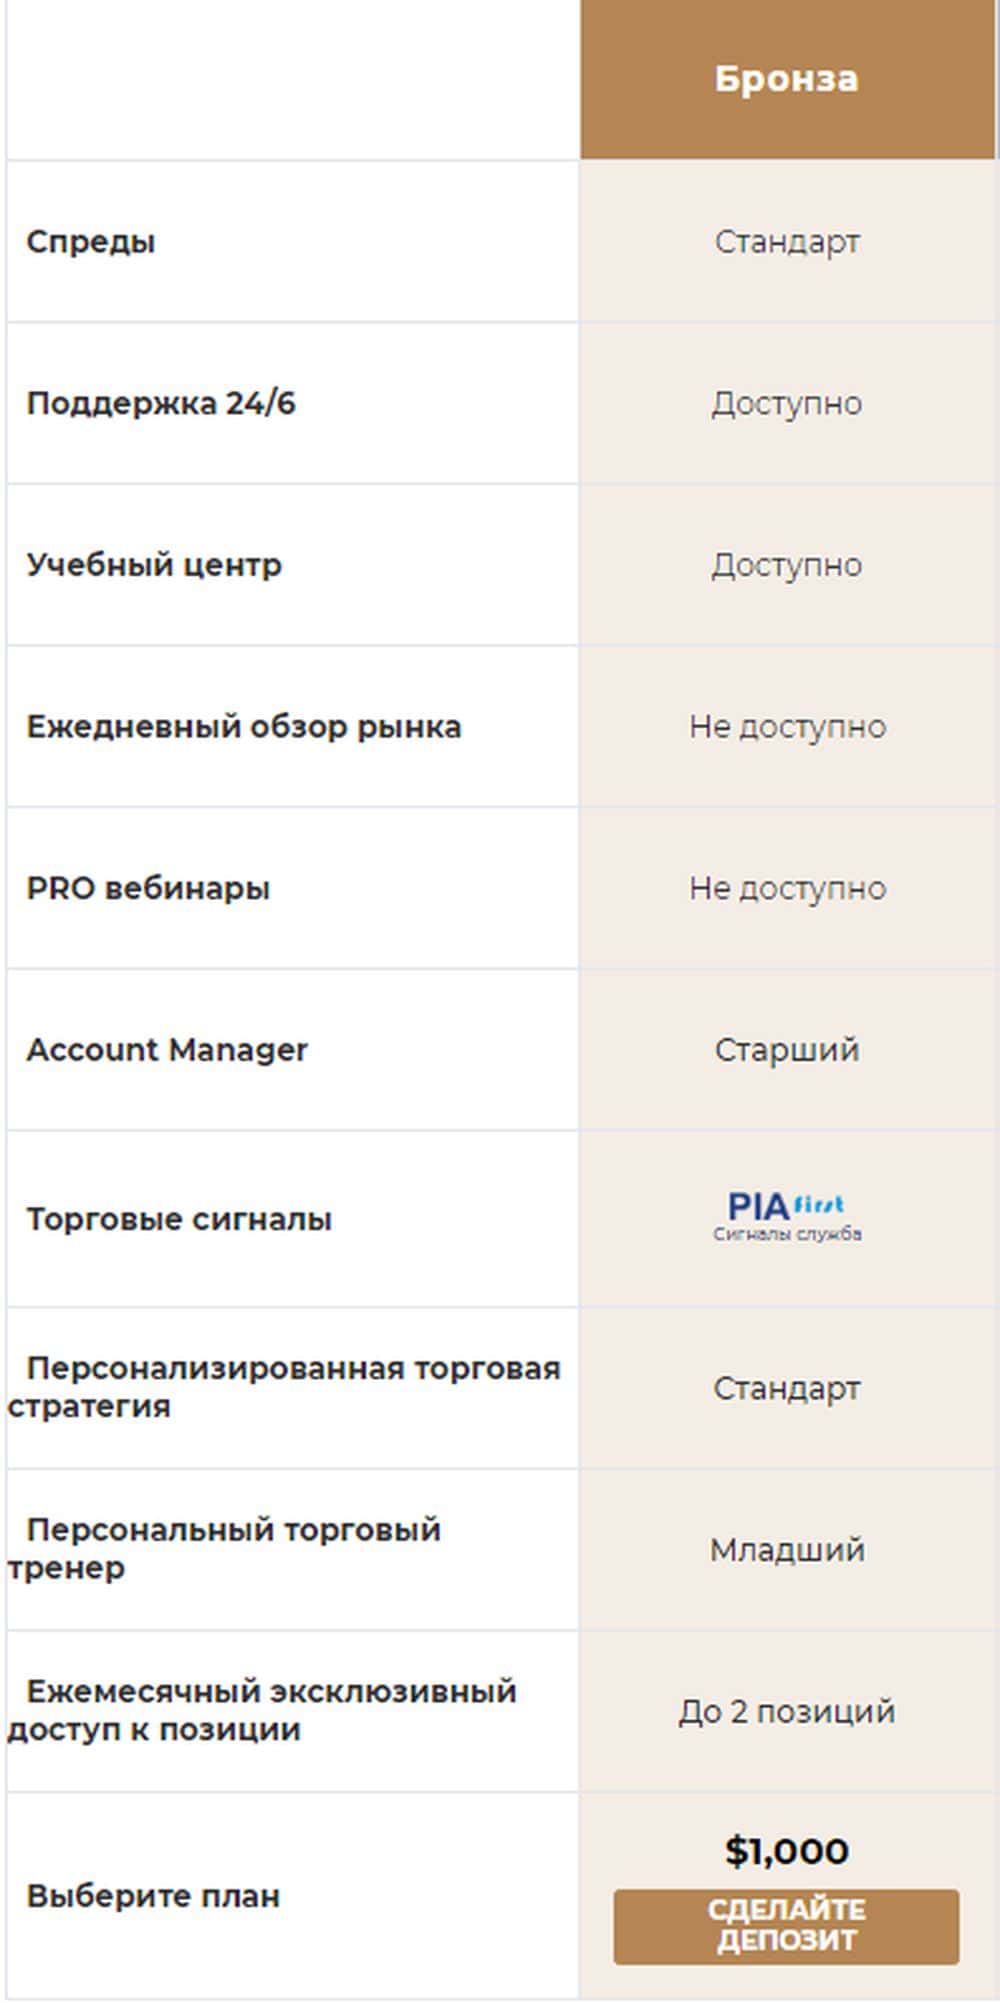The height and width of the screenshot is (2003, 1000).
Task: Select the Старший account manager value
Action: (x=787, y=1050)
